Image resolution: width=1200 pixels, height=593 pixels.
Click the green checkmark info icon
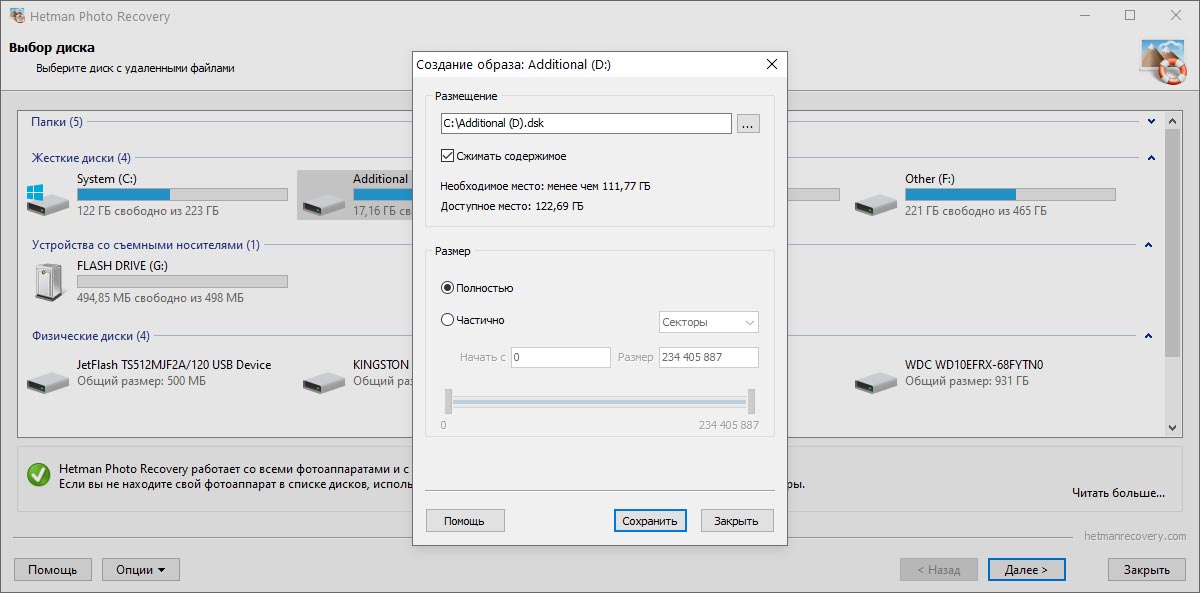pyautogui.click(x=39, y=474)
